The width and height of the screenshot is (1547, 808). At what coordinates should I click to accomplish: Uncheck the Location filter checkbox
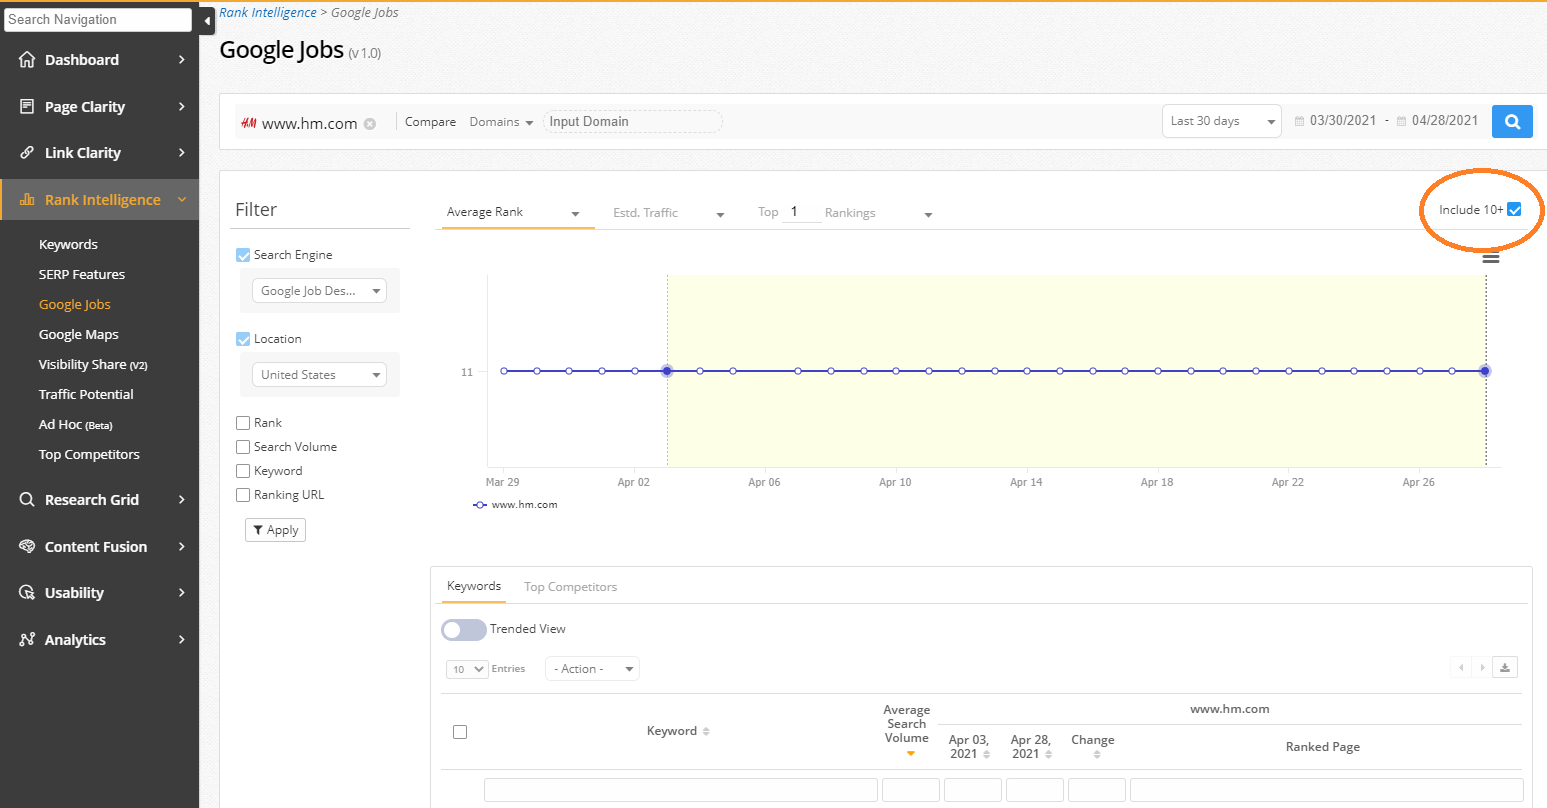click(x=243, y=339)
